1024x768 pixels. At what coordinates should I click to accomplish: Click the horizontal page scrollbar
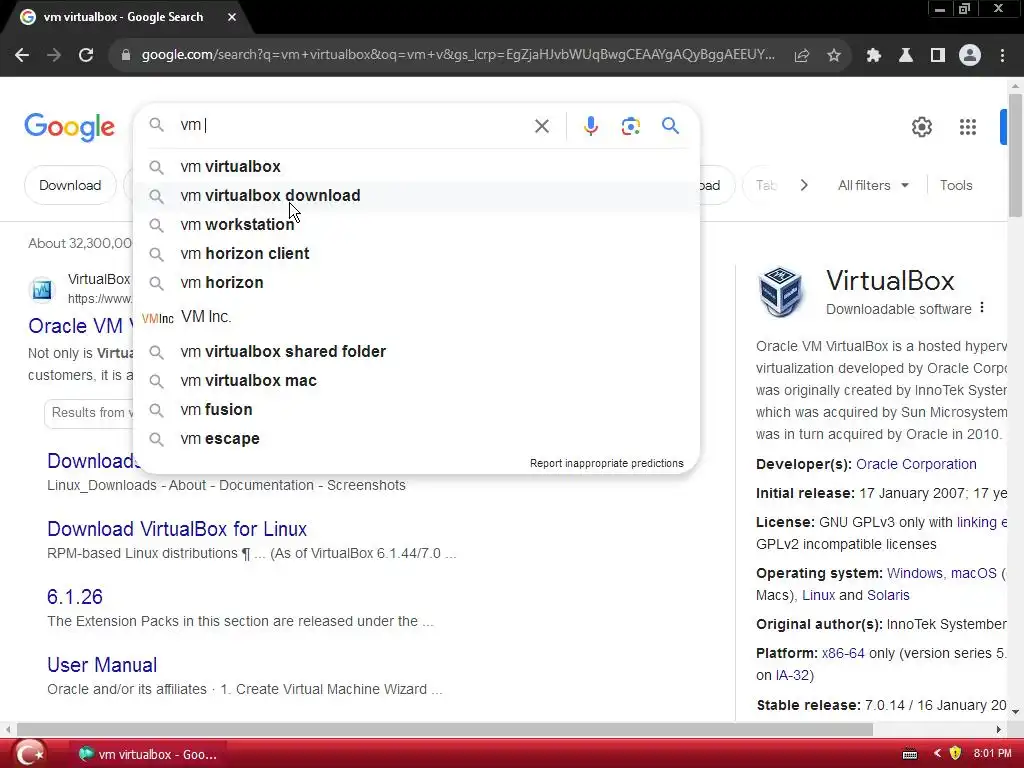click(x=445, y=729)
